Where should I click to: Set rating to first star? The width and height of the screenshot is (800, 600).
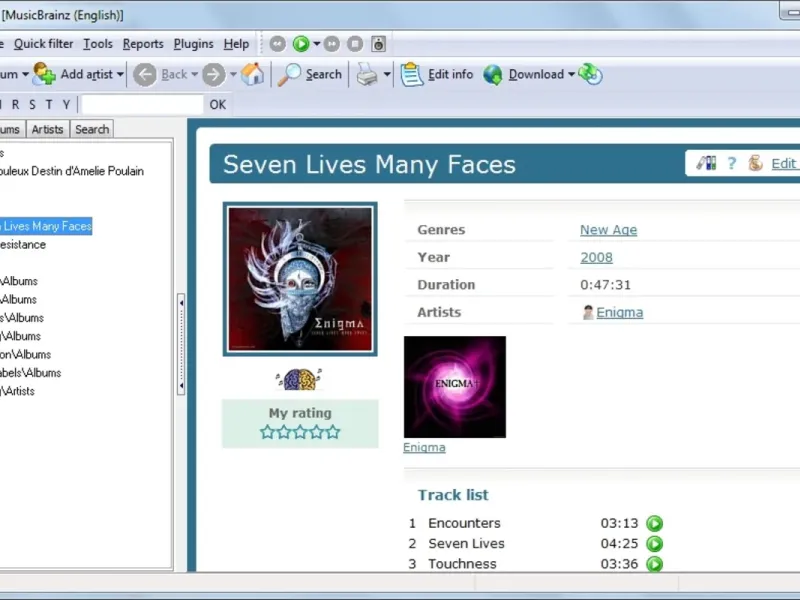[267, 432]
